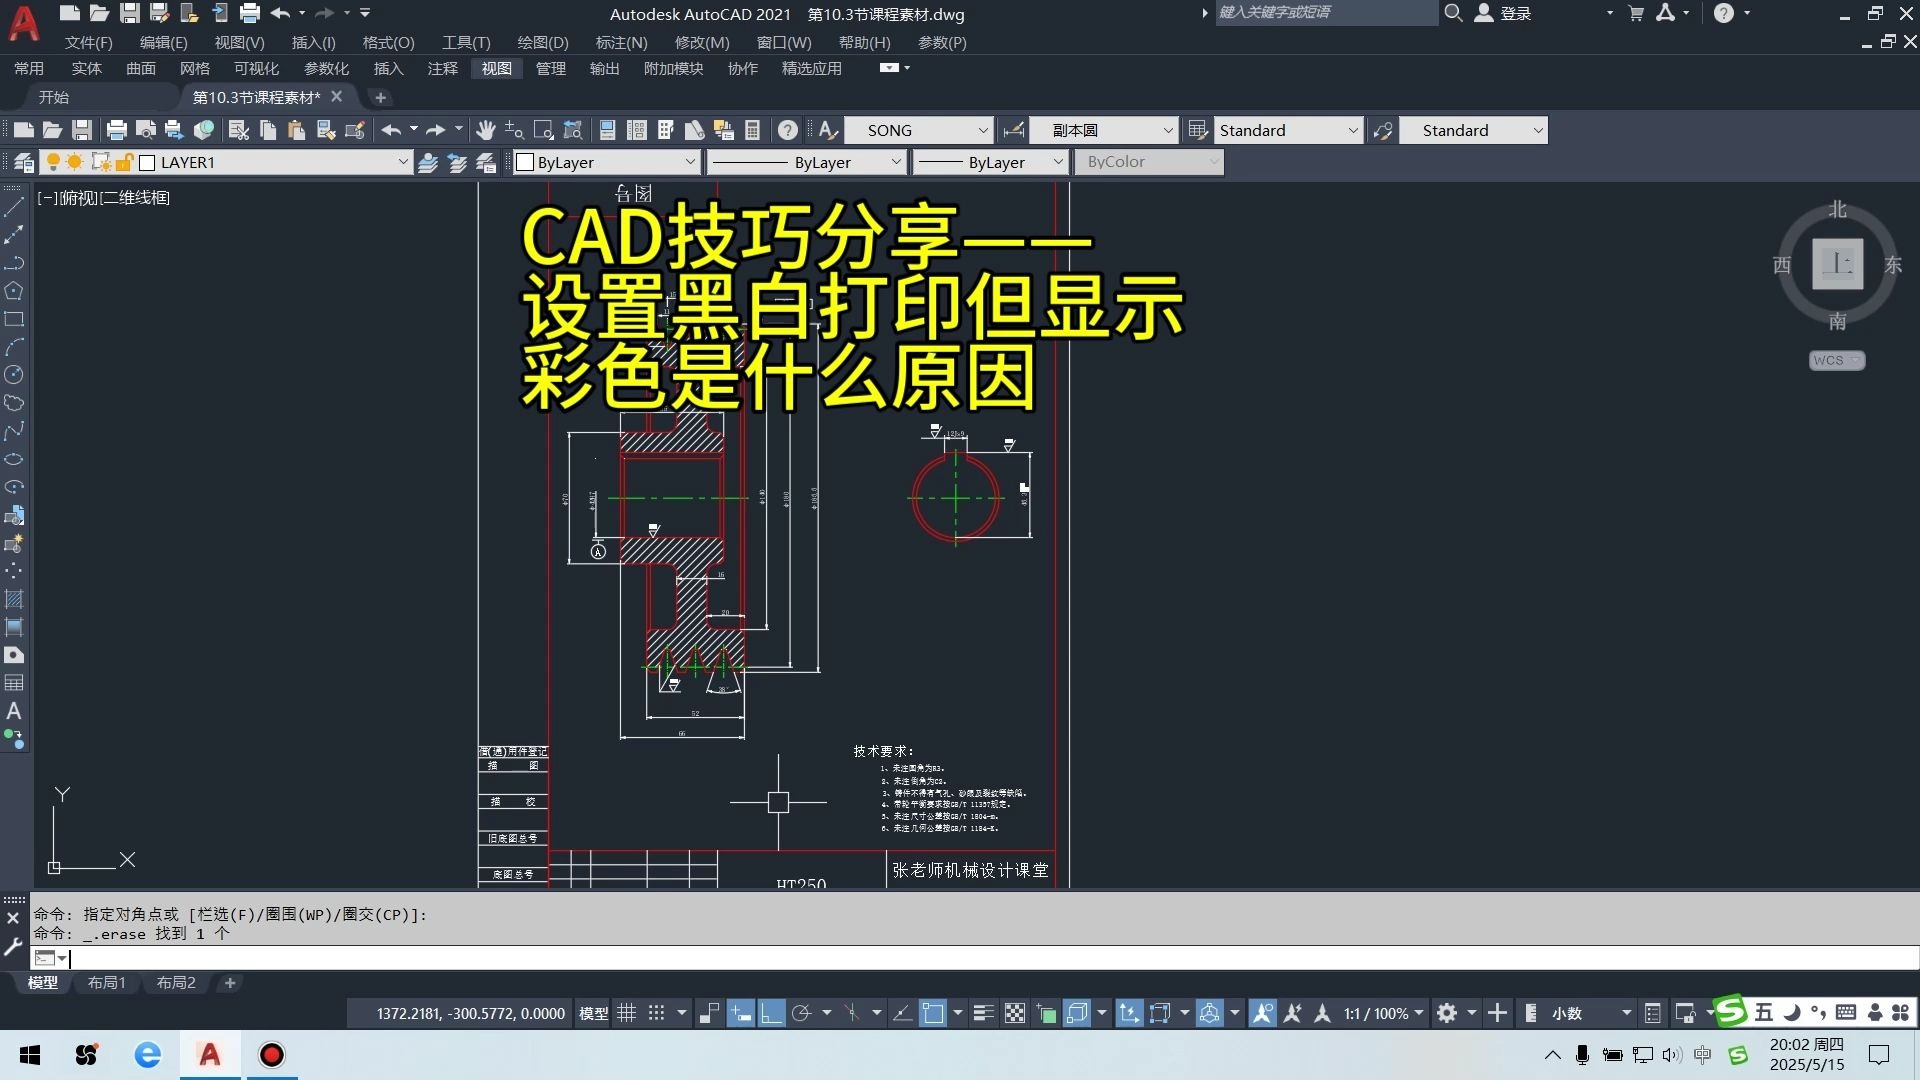The height and width of the screenshot is (1080, 1920).
Task: Click the white color swatch beside LAYER1
Action: 146,161
